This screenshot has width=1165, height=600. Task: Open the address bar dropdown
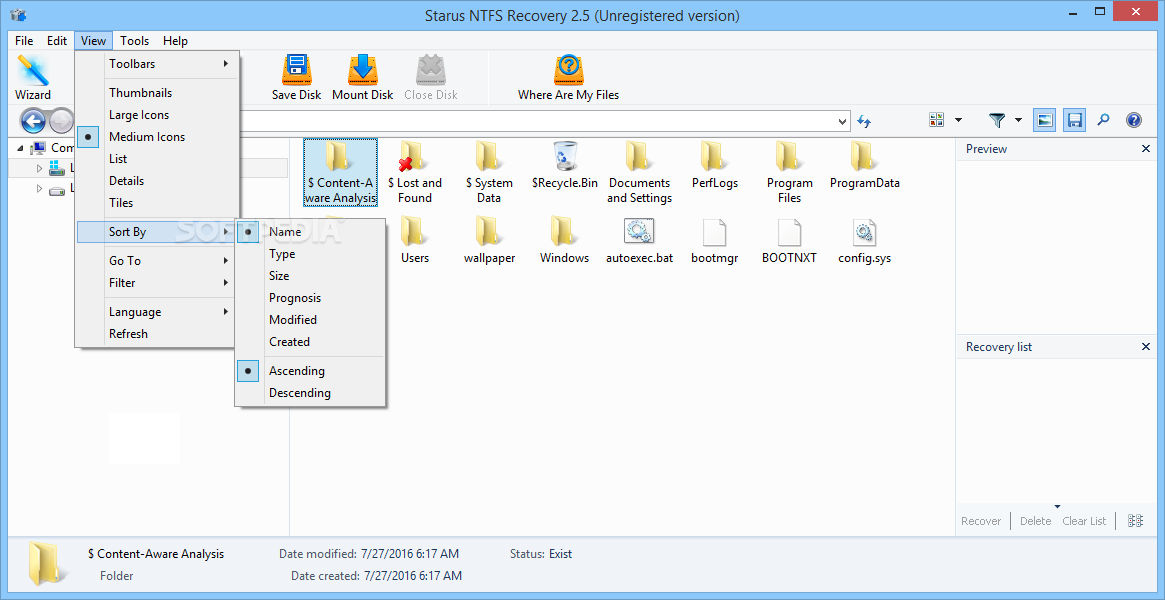843,120
